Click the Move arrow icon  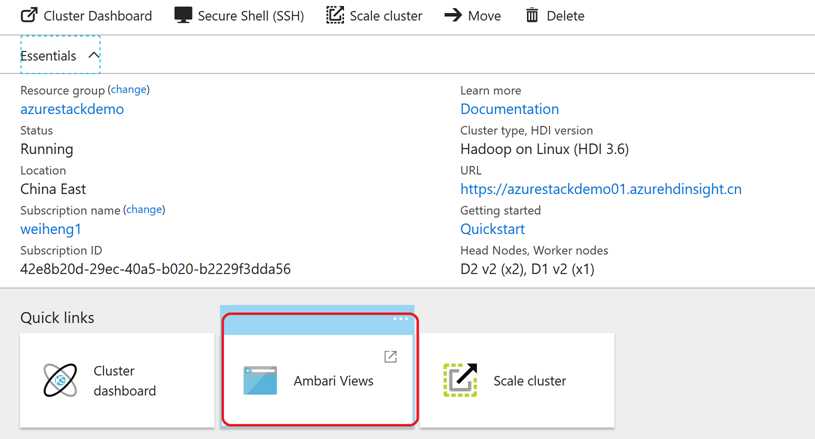(x=453, y=15)
